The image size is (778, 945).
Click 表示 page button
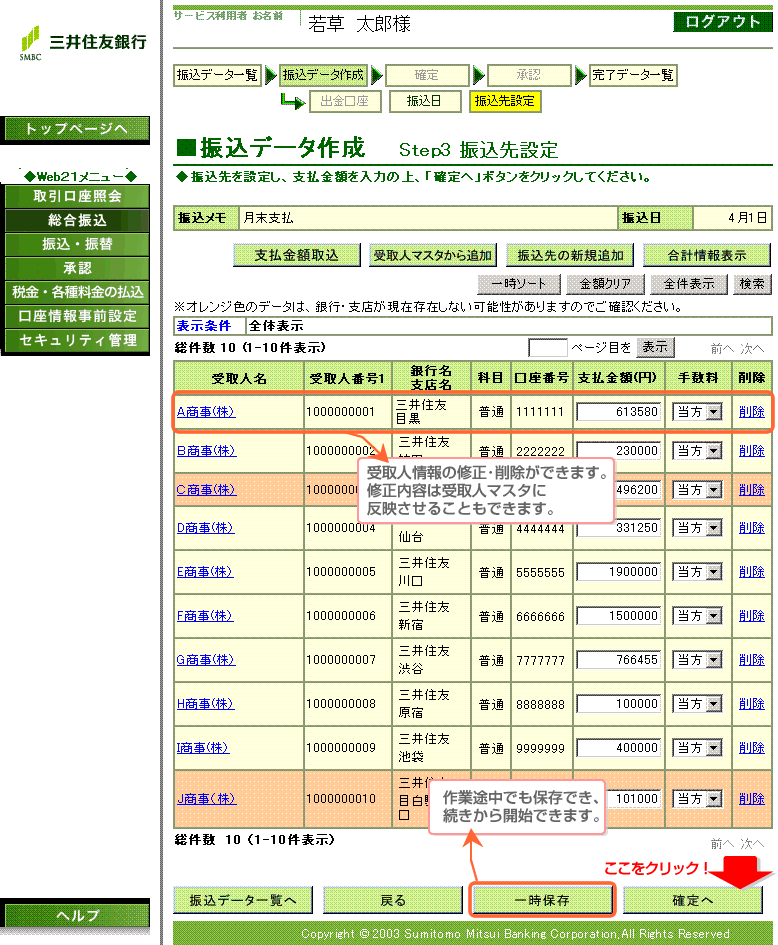(x=654, y=348)
